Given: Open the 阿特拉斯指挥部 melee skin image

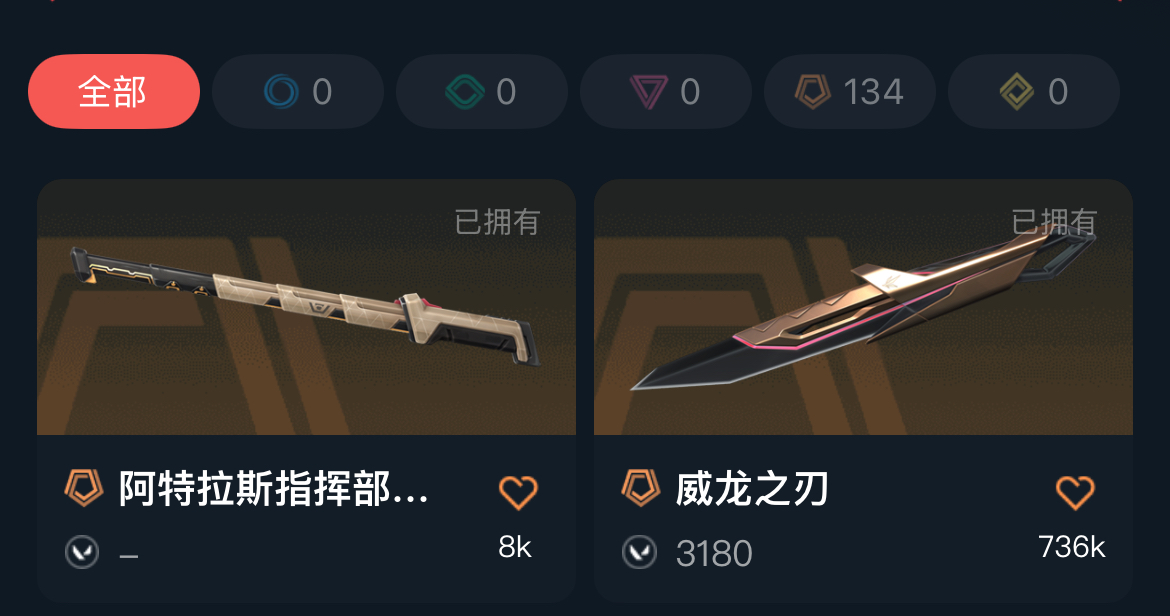Looking at the screenshot, I should [x=306, y=307].
